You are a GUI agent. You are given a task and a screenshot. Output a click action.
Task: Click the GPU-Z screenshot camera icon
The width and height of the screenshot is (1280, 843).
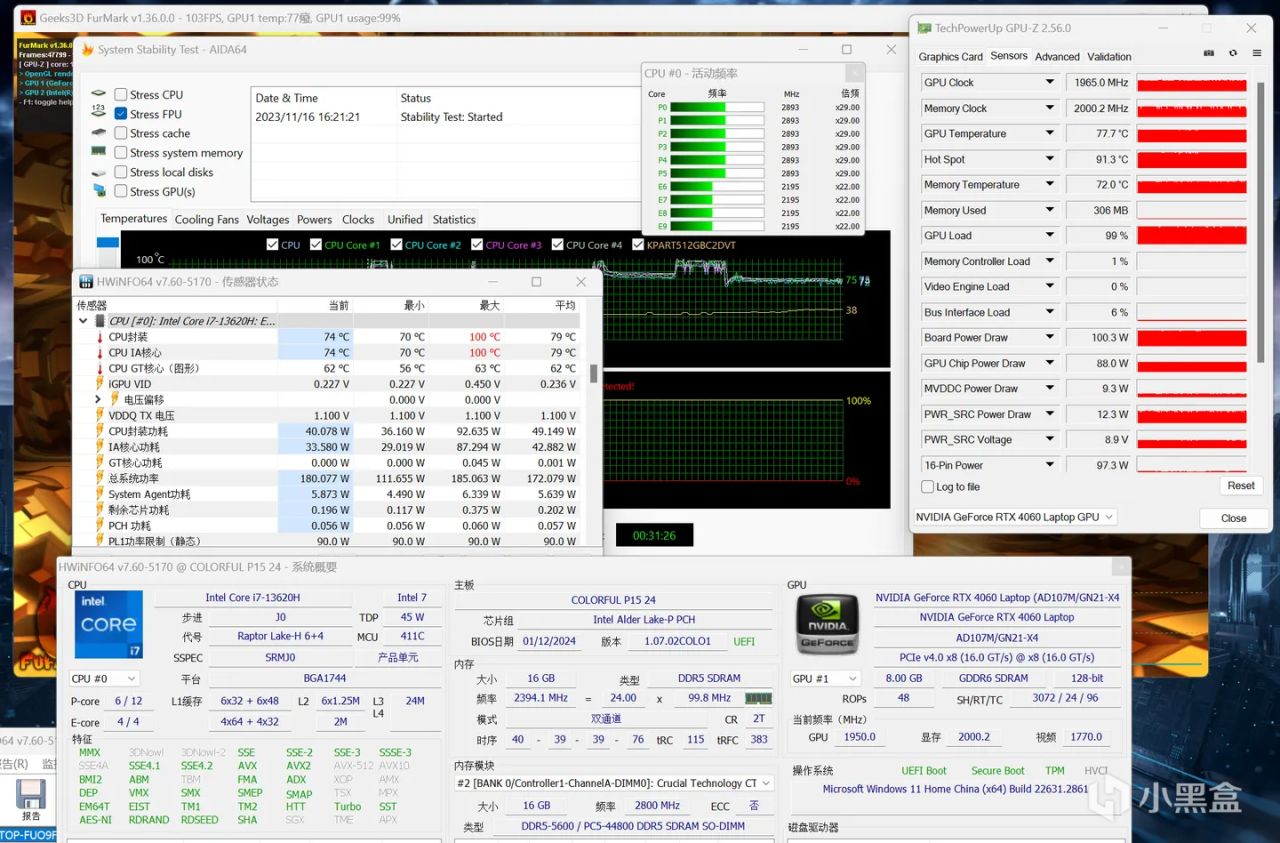click(x=1209, y=54)
